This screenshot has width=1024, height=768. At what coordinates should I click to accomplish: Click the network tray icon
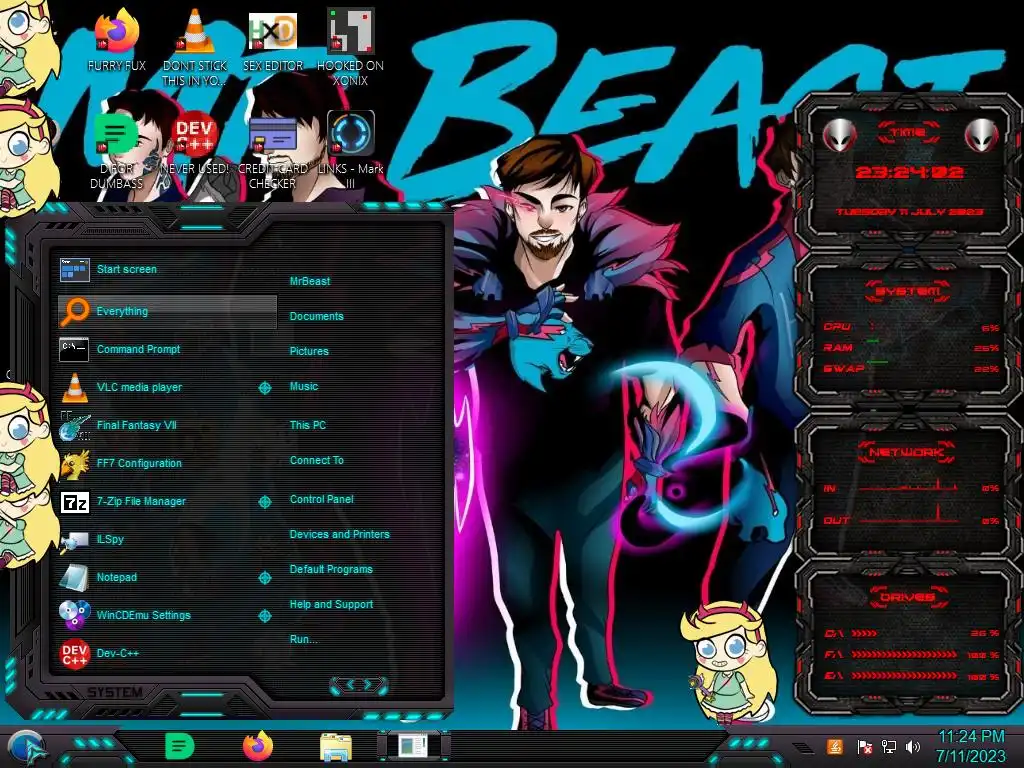click(889, 746)
